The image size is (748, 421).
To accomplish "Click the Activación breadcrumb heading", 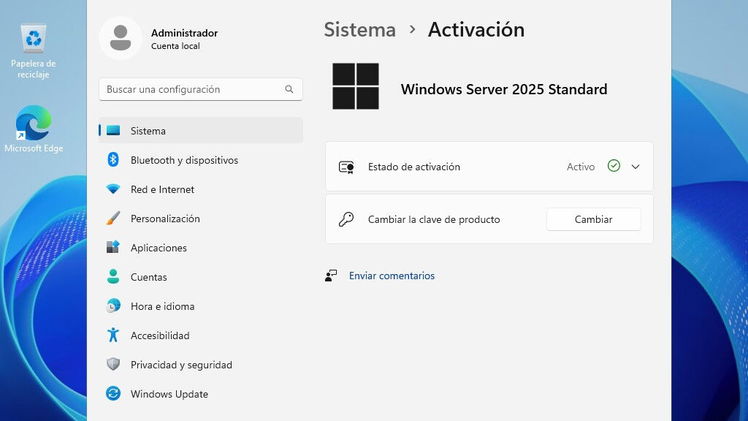I will click(476, 30).
